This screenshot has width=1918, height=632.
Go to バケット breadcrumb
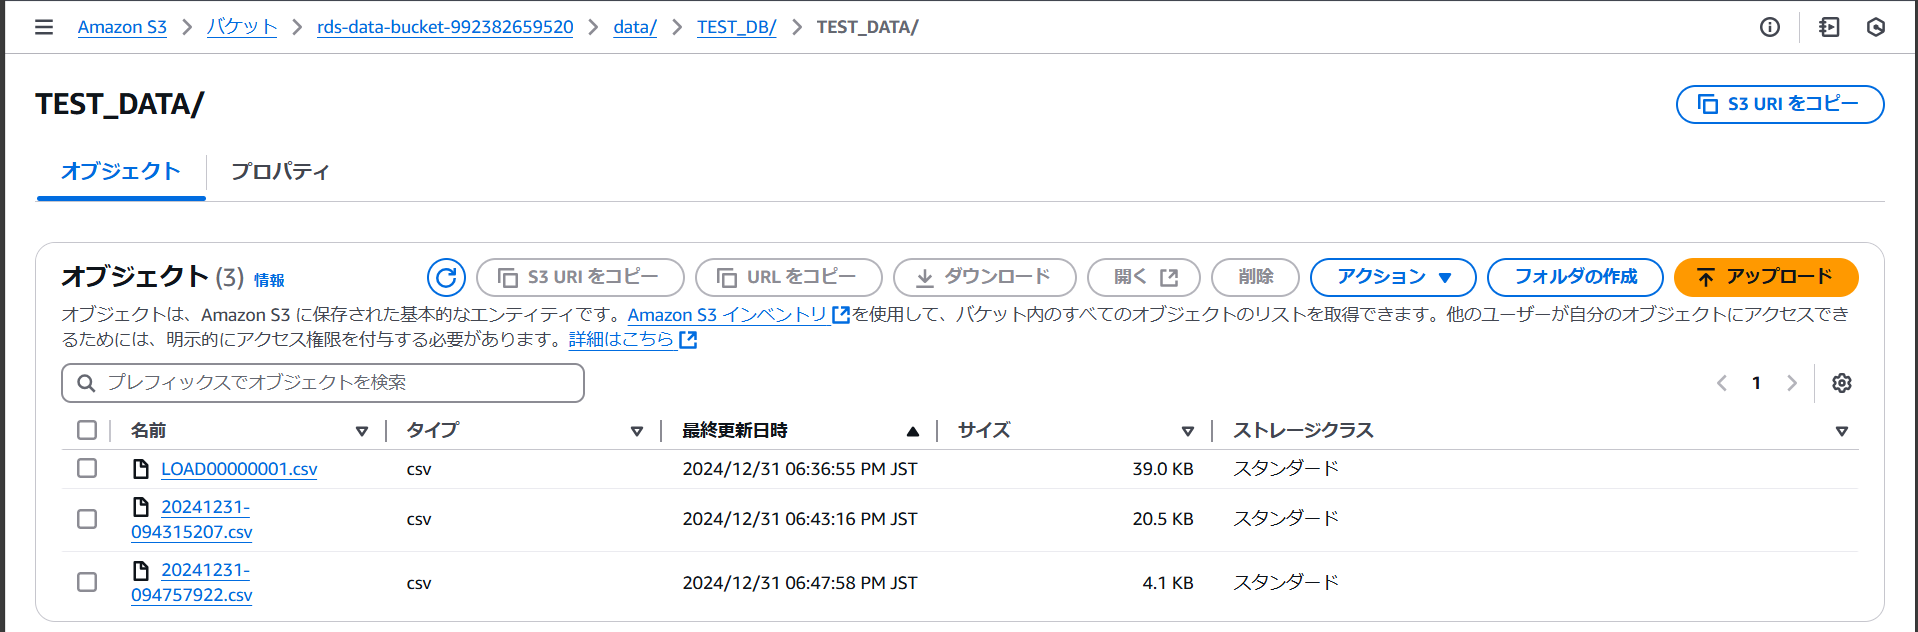(x=242, y=27)
